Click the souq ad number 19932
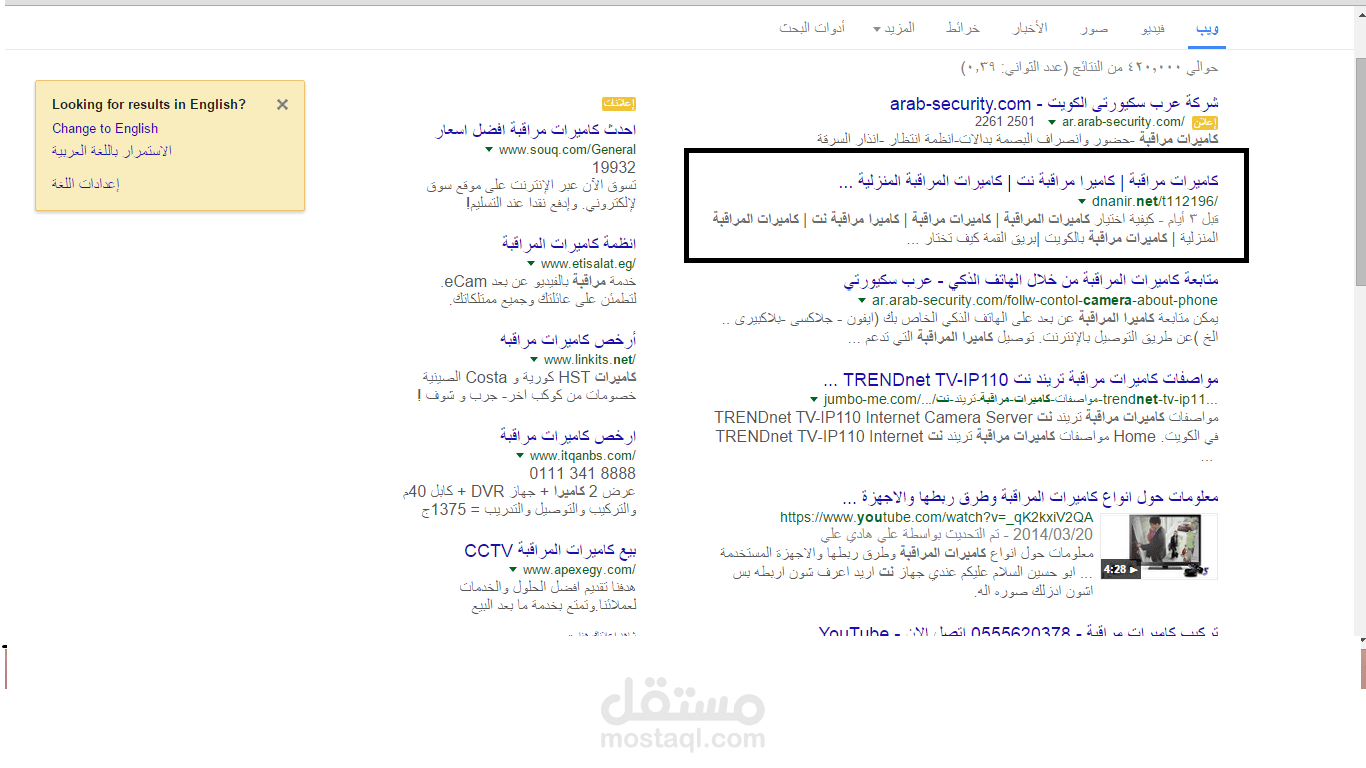 click(614, 168)
